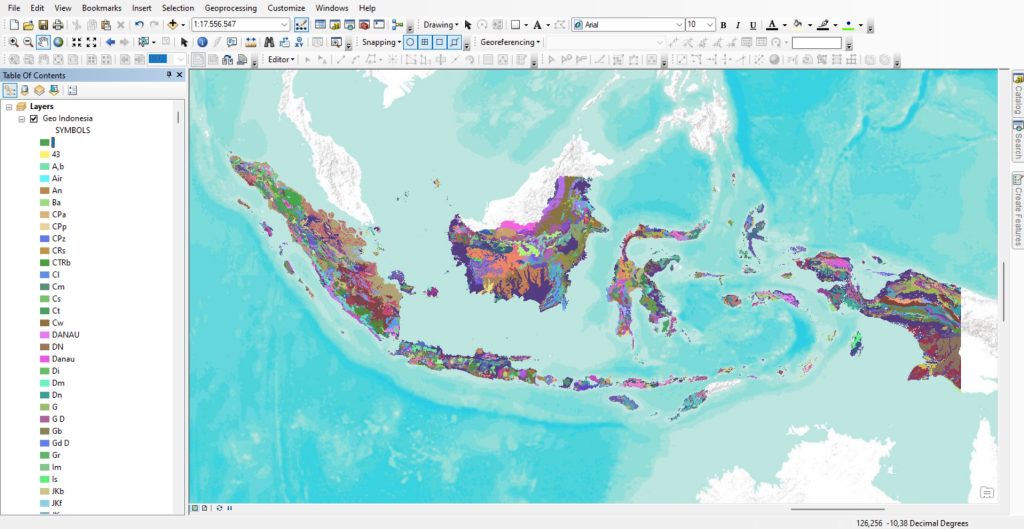1024x529 pixels.
Task: Open the Measure tool
Action: point(251,42)
